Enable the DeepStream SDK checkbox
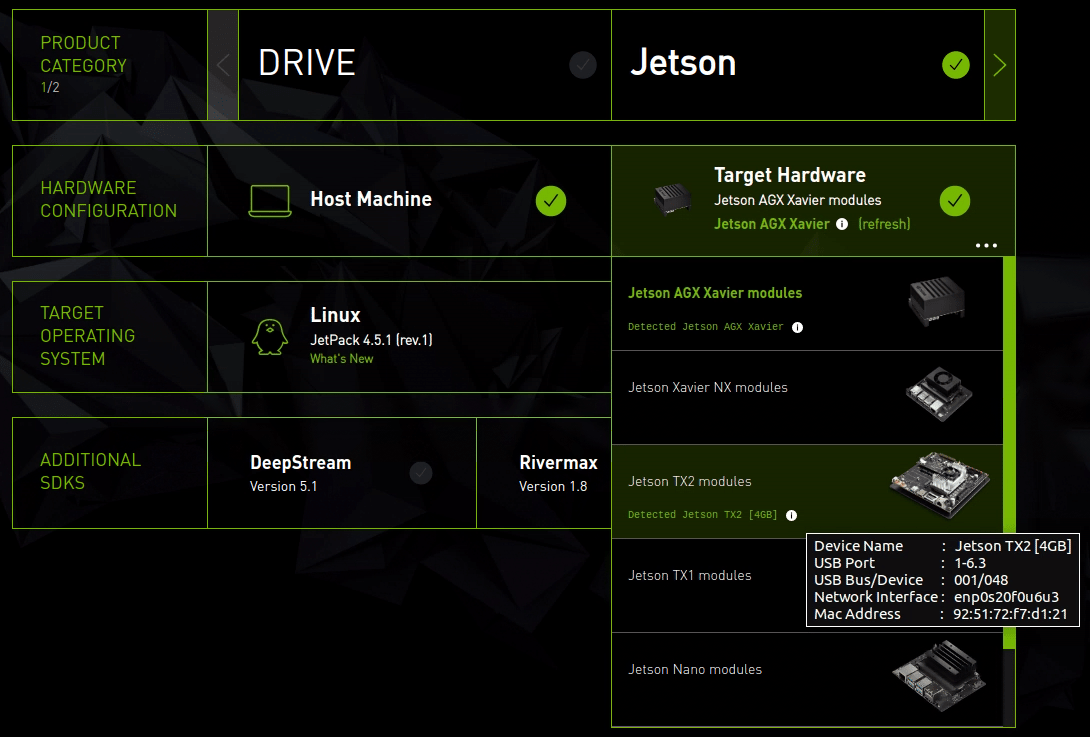The image size is (1090, 737). pos(420,473)
